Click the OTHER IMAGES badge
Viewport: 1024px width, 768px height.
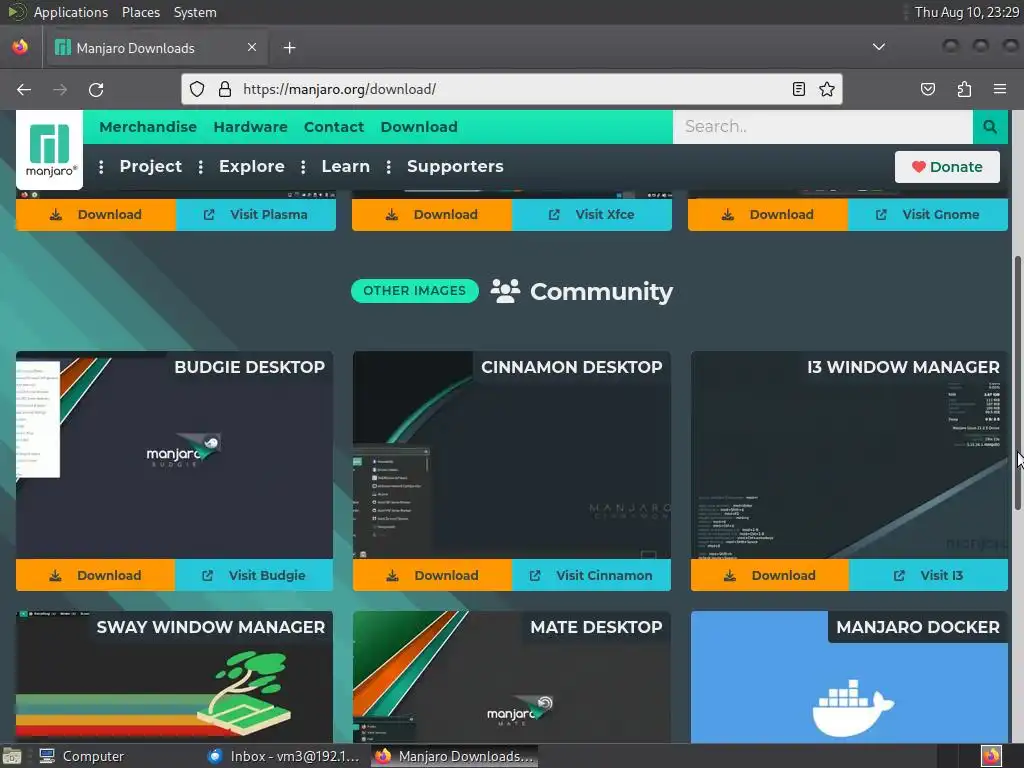tap(415, 291)
